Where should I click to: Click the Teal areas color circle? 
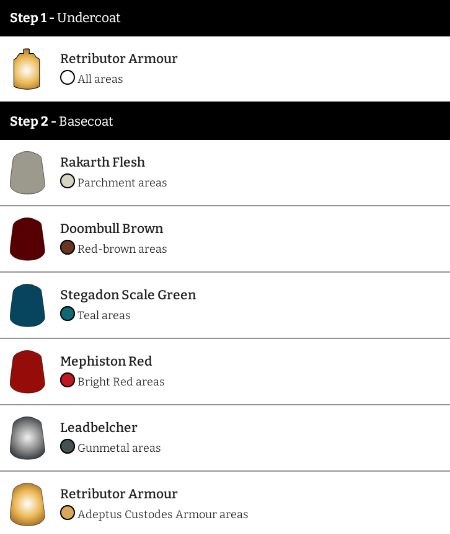coord(67,314)
